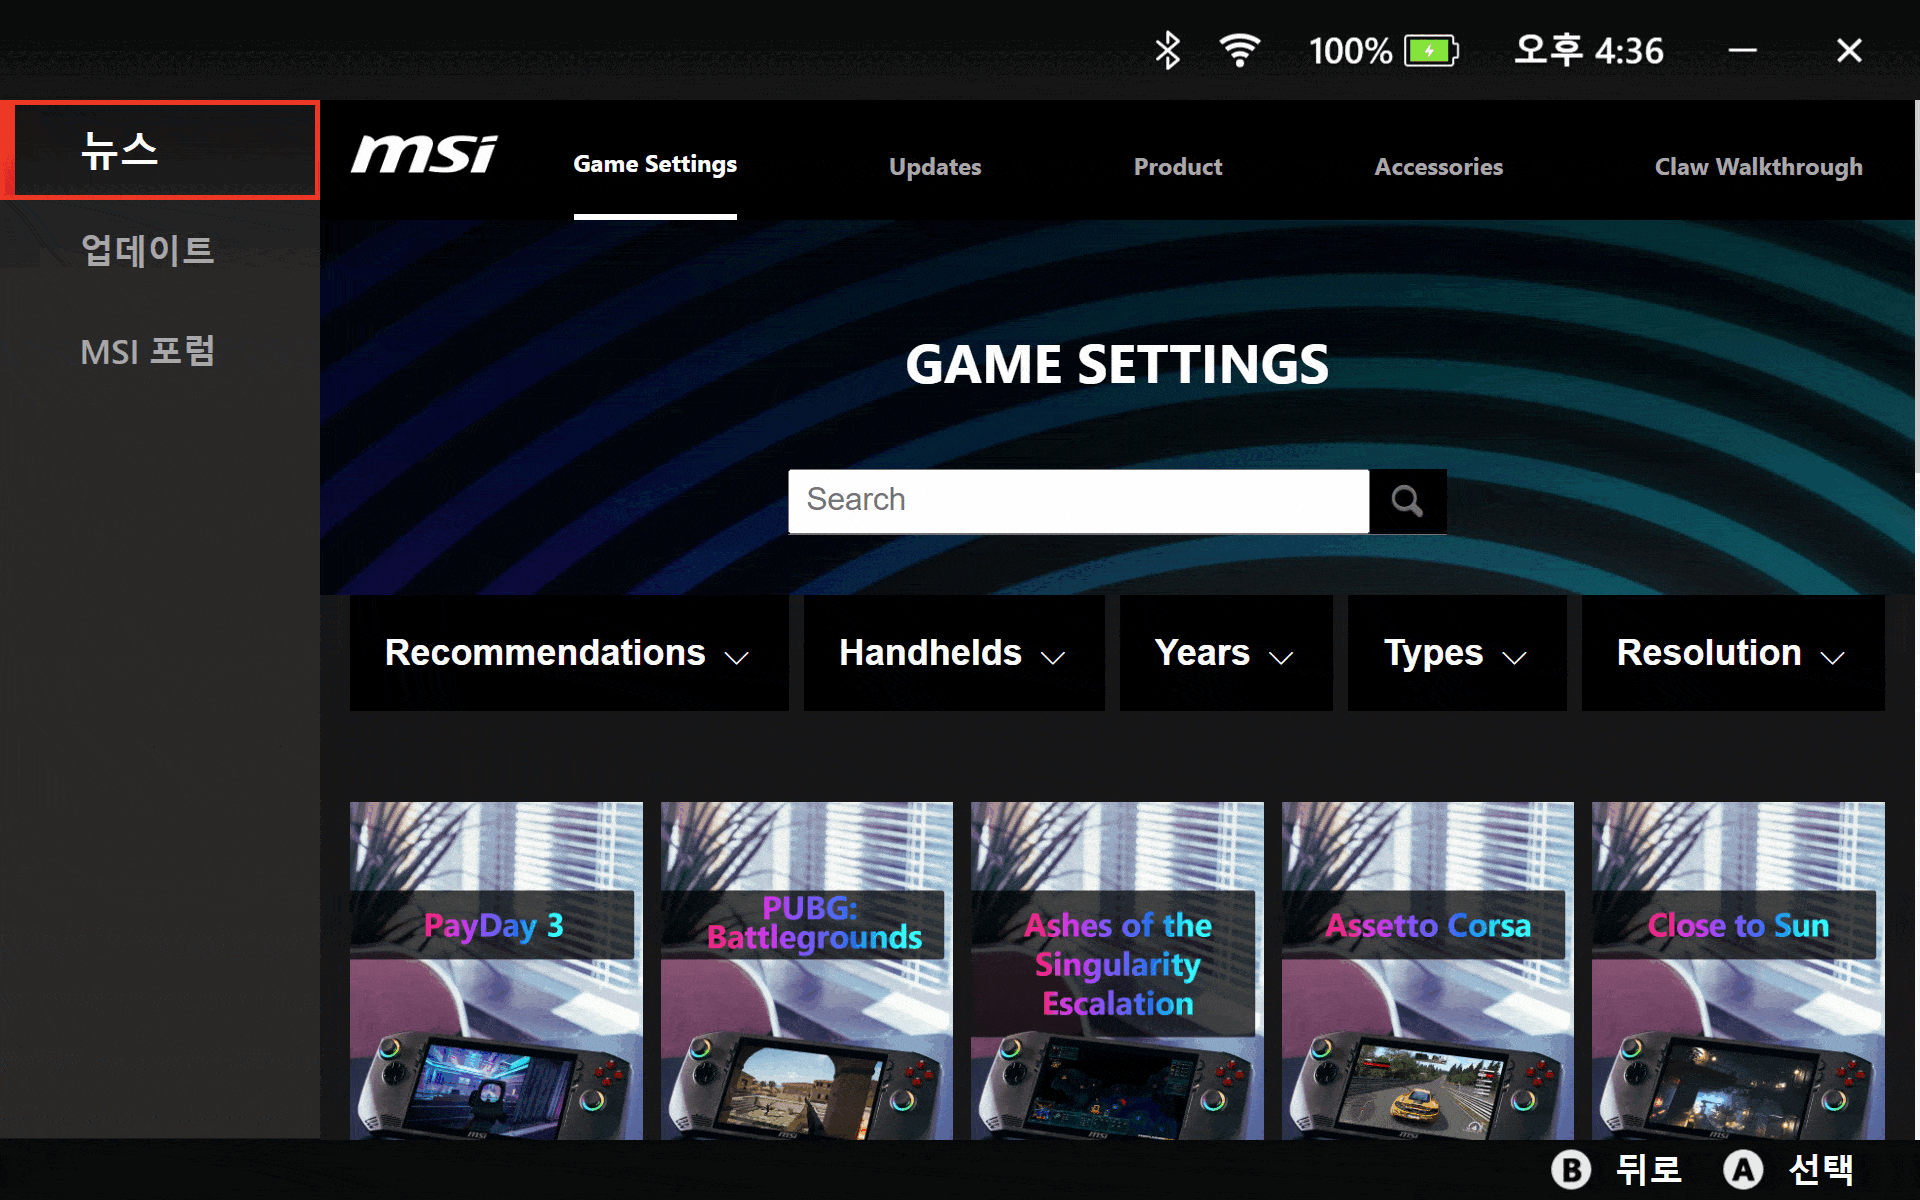The height and width of the screenshot is (1200, 1920).
Task: Click the 100% battery percentage text
Action: click(x=1350, y=51)
